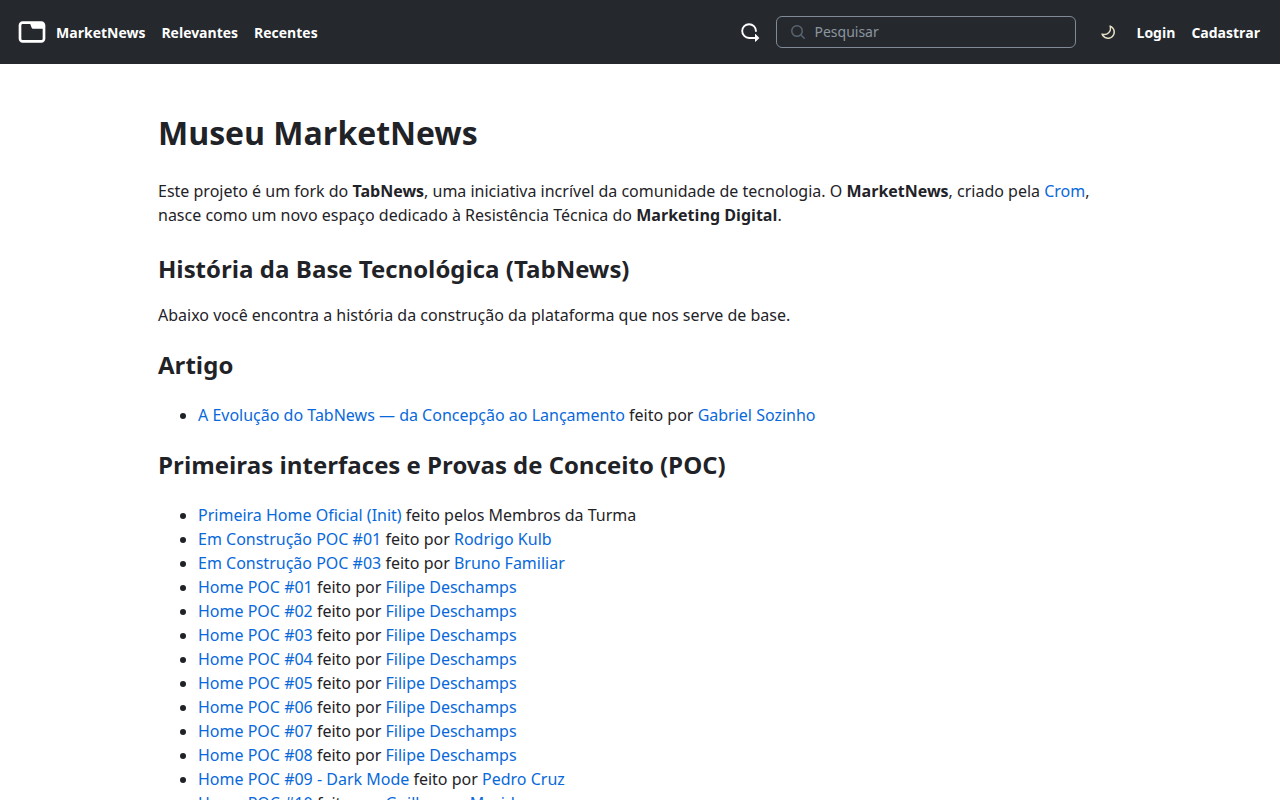Click Filipe Deschamps beside Home POC #06

(451, 707)
